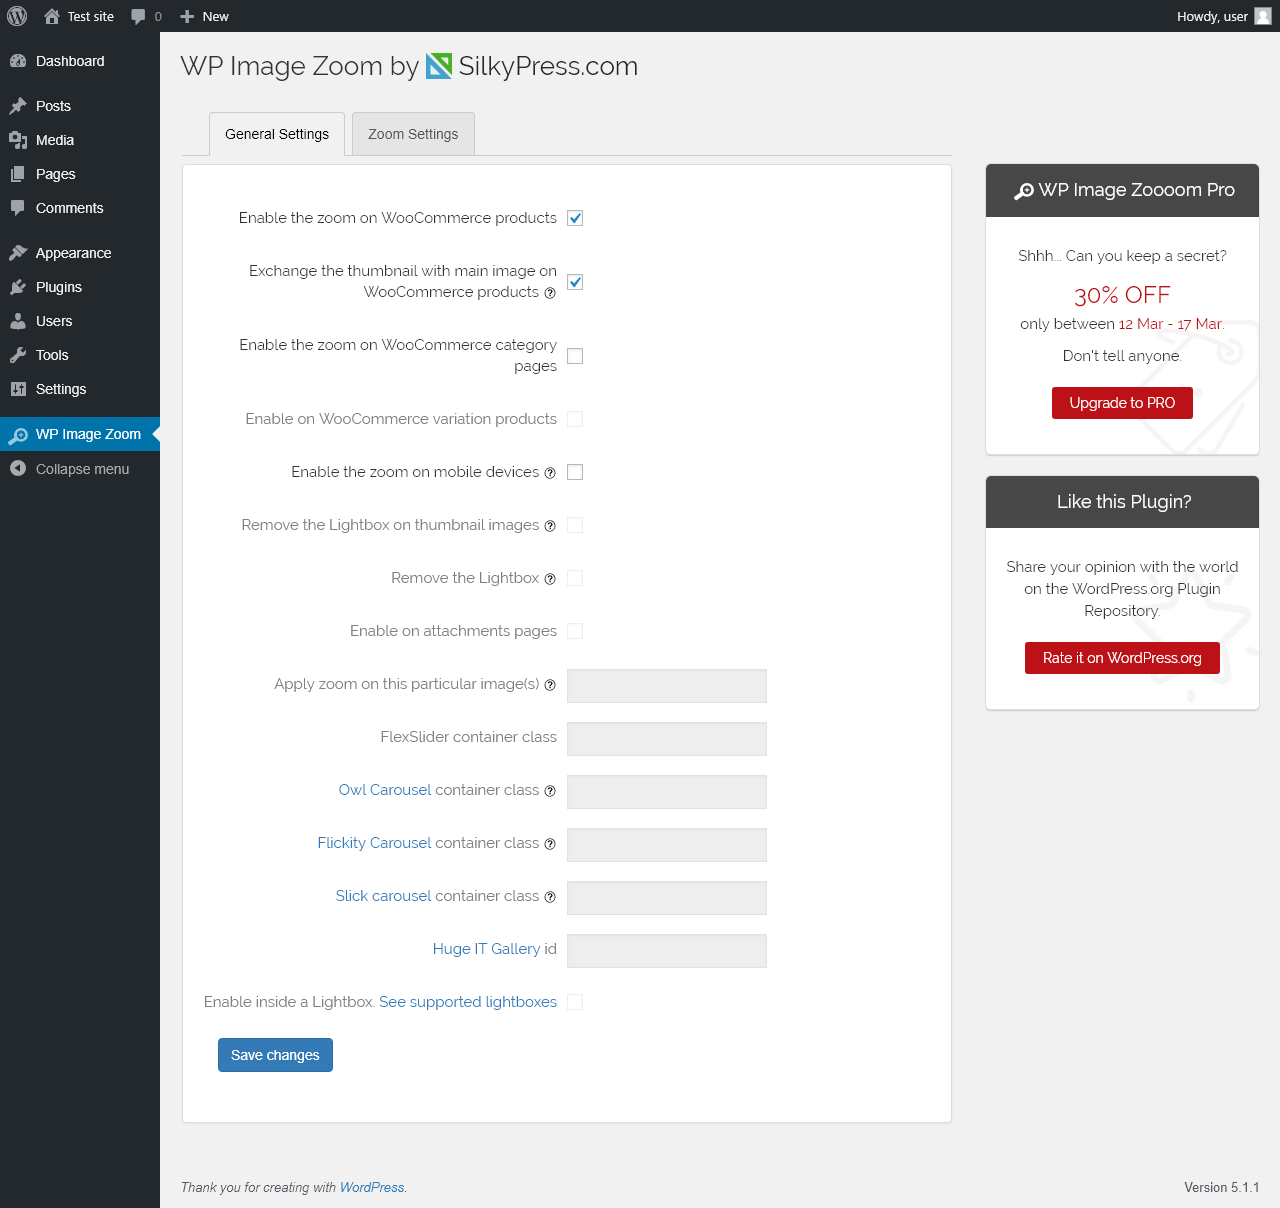
Task: Click the Owl Carousel container class field
Action: (x=667, y=792)
